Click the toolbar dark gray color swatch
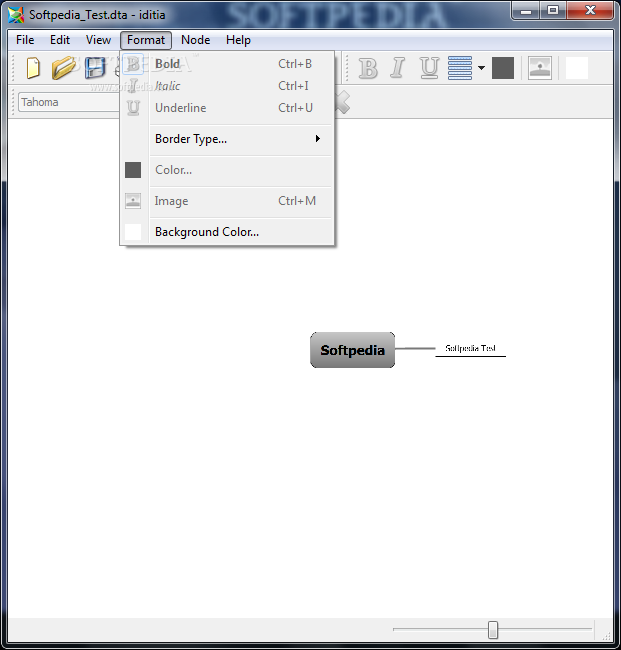Image resolution: width=621 pixels, height=650 pixels. tap(503, 68)
